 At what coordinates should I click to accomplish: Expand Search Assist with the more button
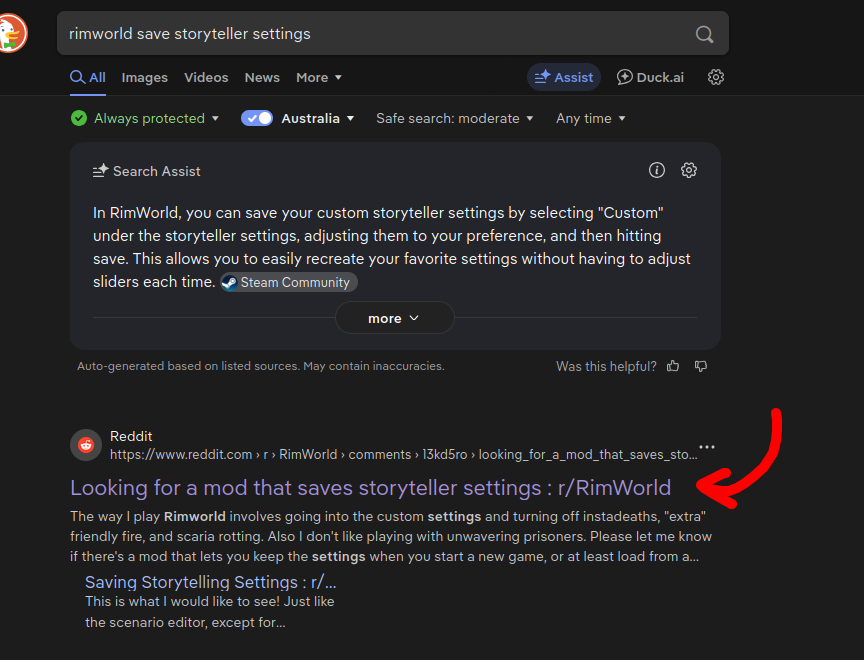(x=395, y=318)
